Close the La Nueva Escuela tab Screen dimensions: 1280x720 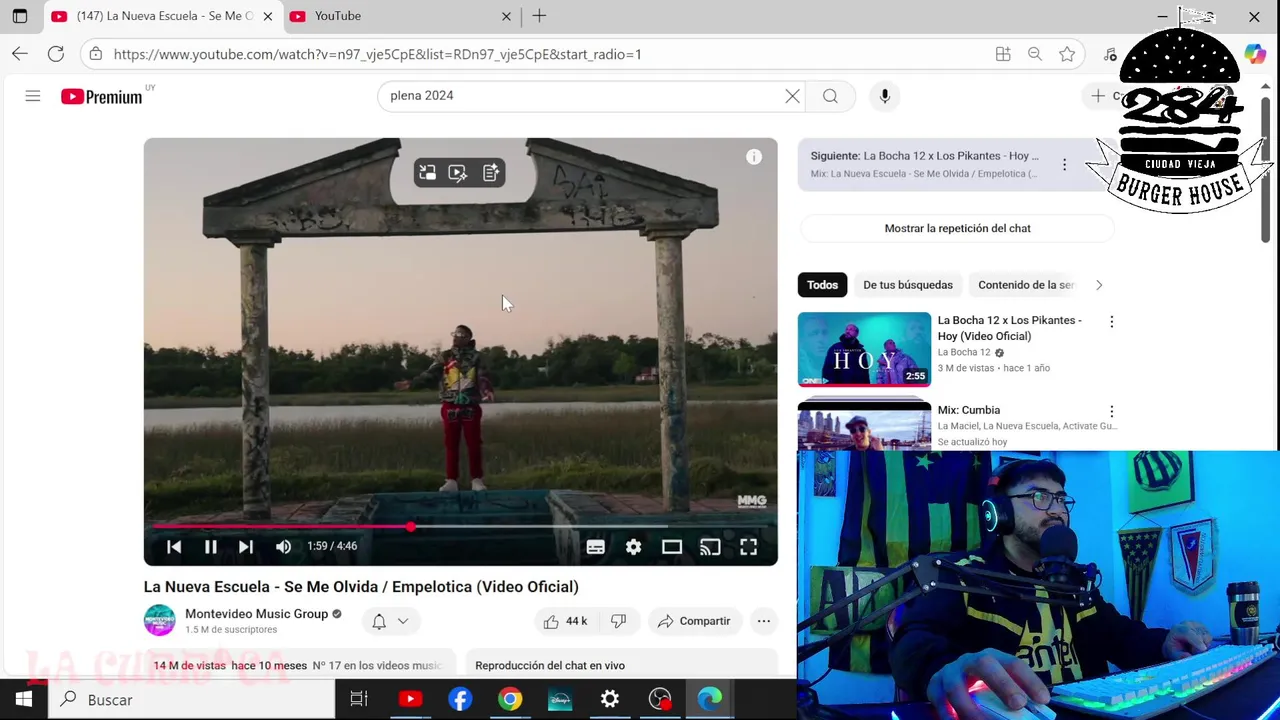pos(268,16)
